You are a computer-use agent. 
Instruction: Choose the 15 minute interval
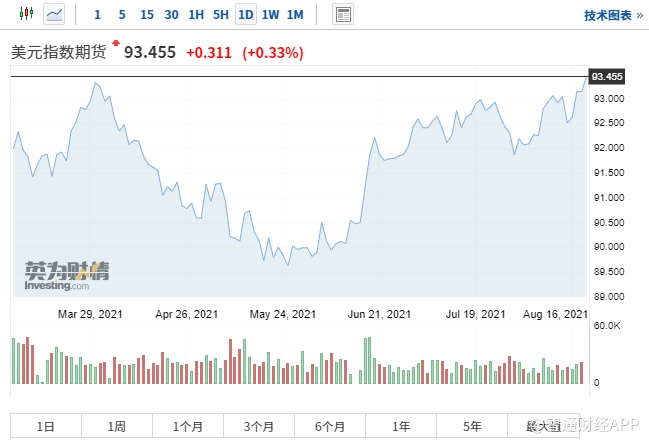point(147,15)
